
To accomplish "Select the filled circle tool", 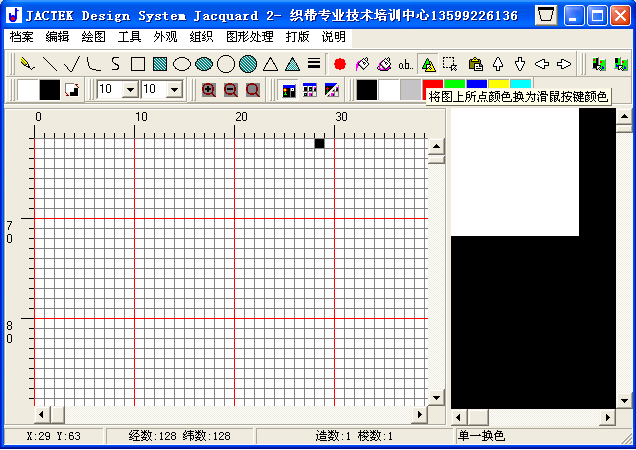I will point(248,64).
